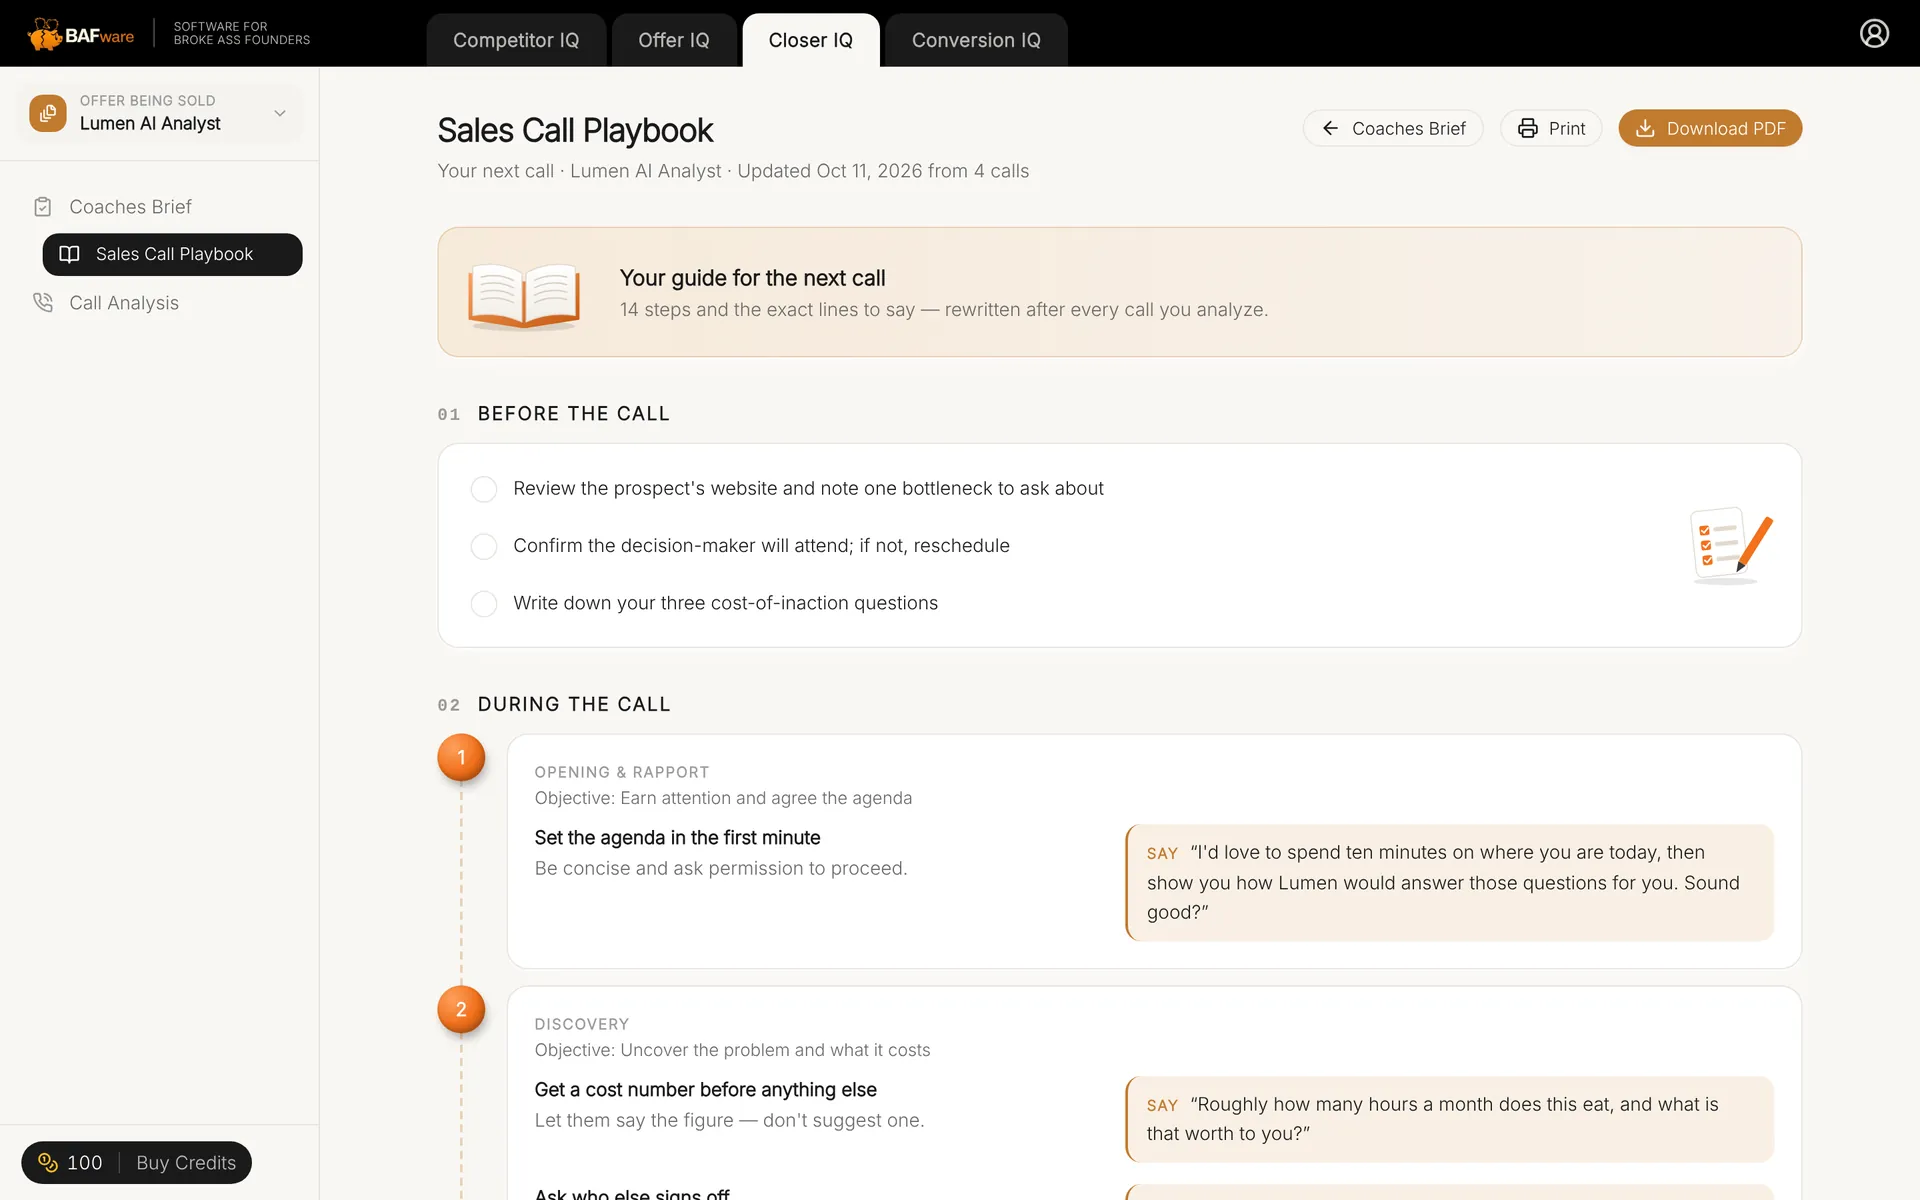Click the BAFware logo
Image resolution: width=1920 pixels, height=1200 pixels.
pos(81,34)
